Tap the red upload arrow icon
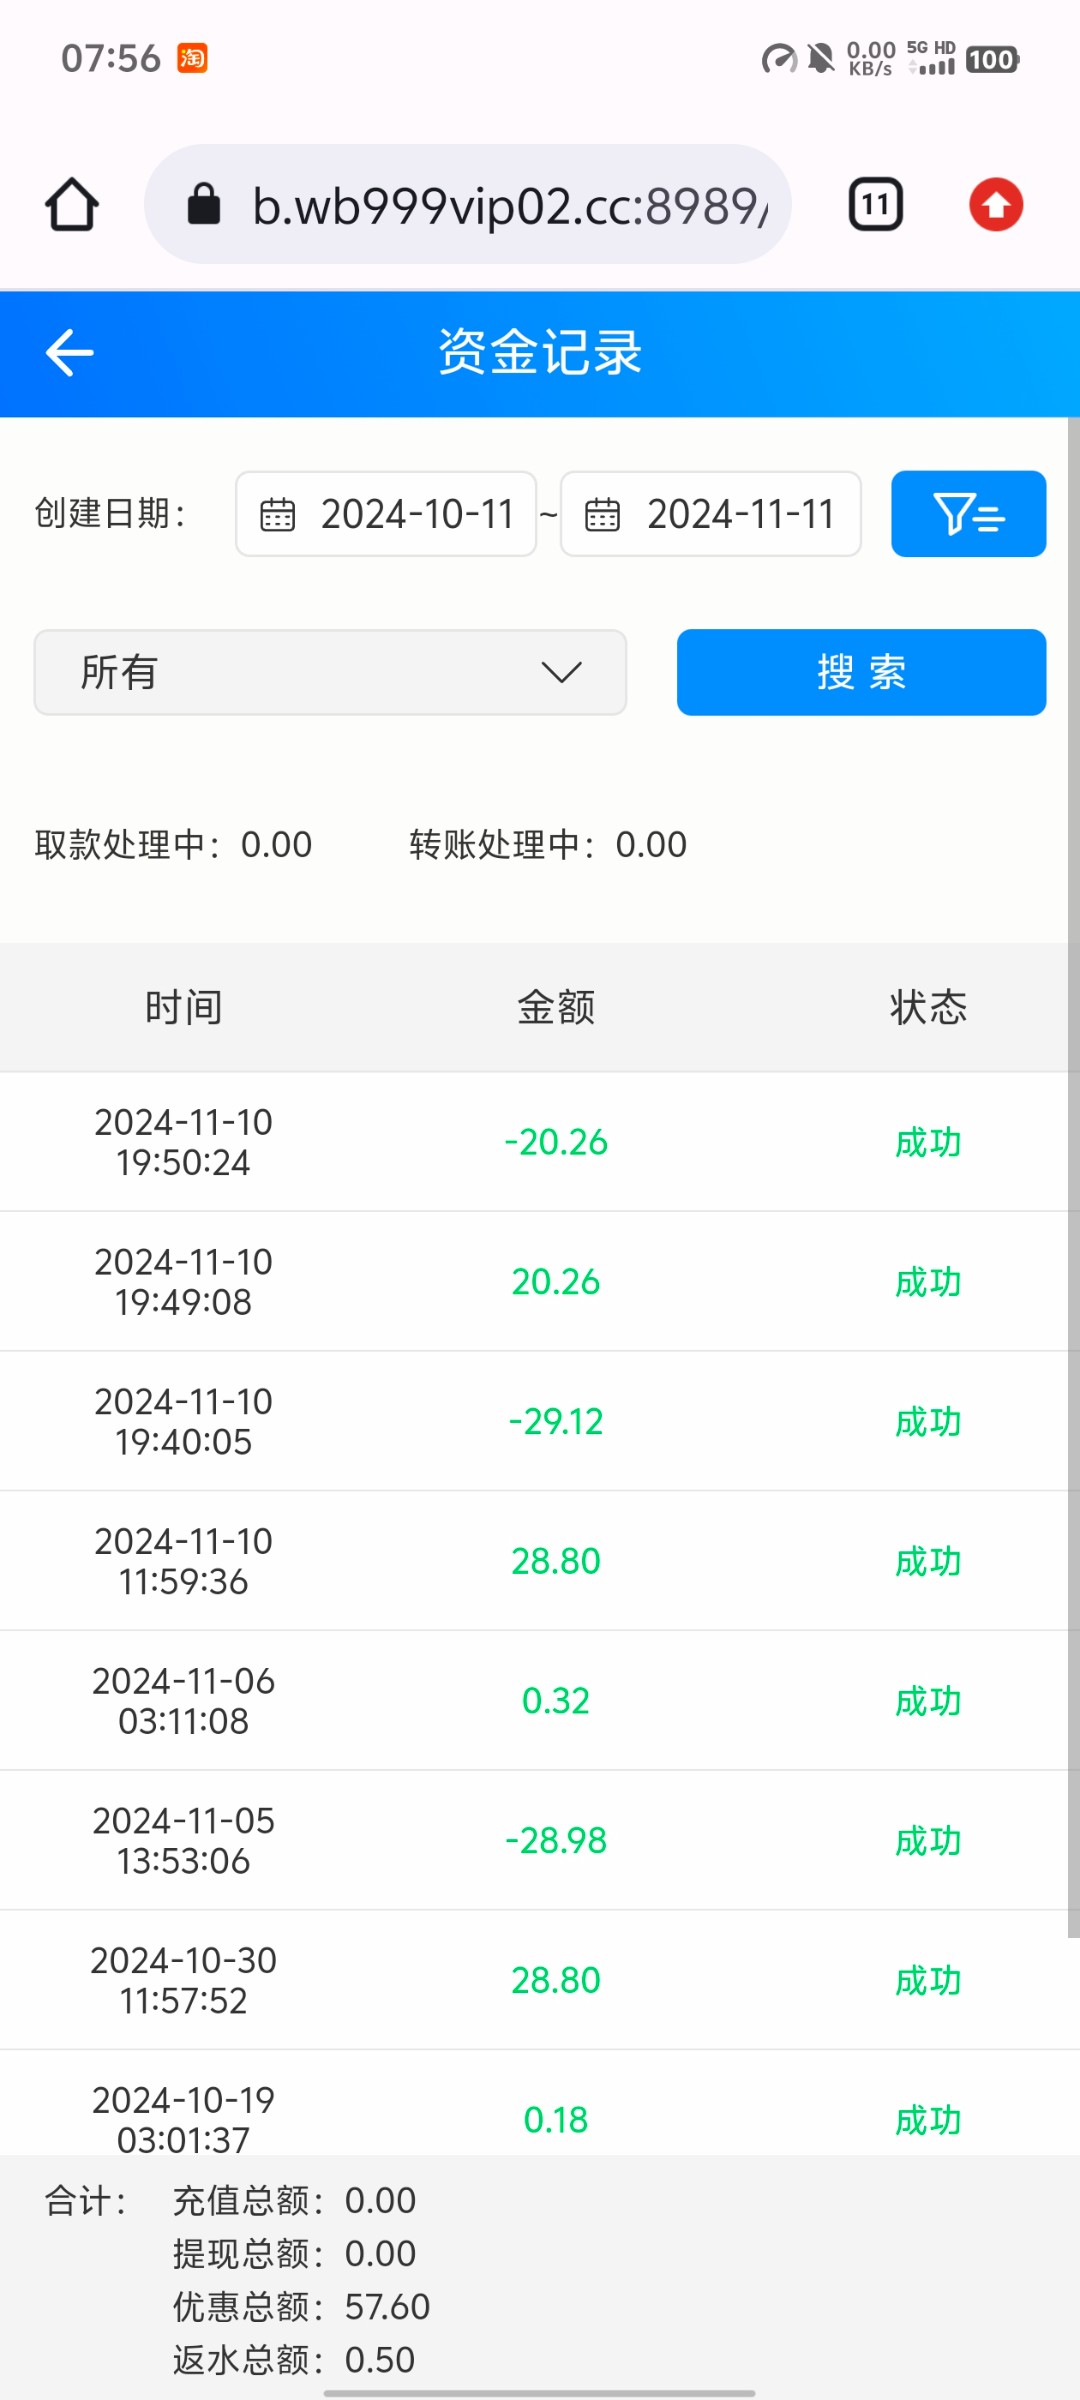This screenshot has width=1080, height=2400. tap(995, 205)
